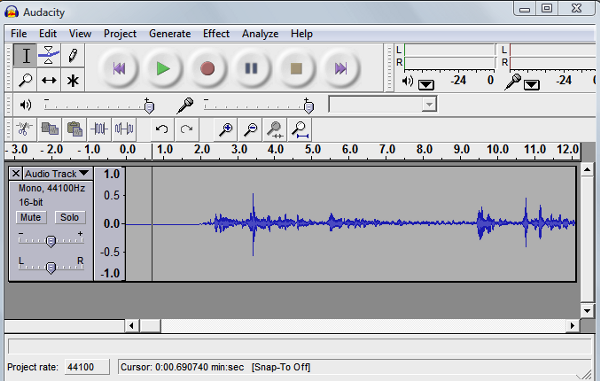Viewport: 600px width, 381px height.
Task: Open the View menu
Action: [x=80, y=34]
